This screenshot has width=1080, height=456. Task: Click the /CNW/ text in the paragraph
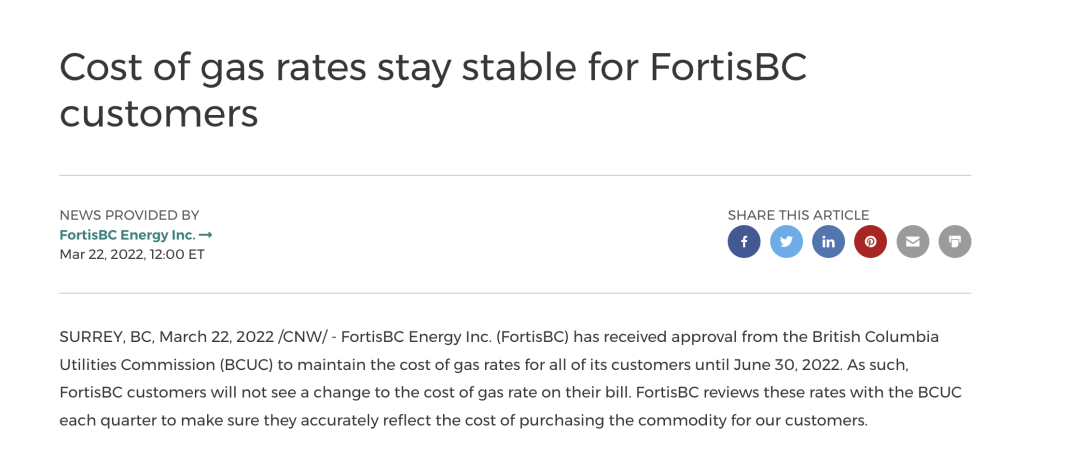(x=299, y=337)
